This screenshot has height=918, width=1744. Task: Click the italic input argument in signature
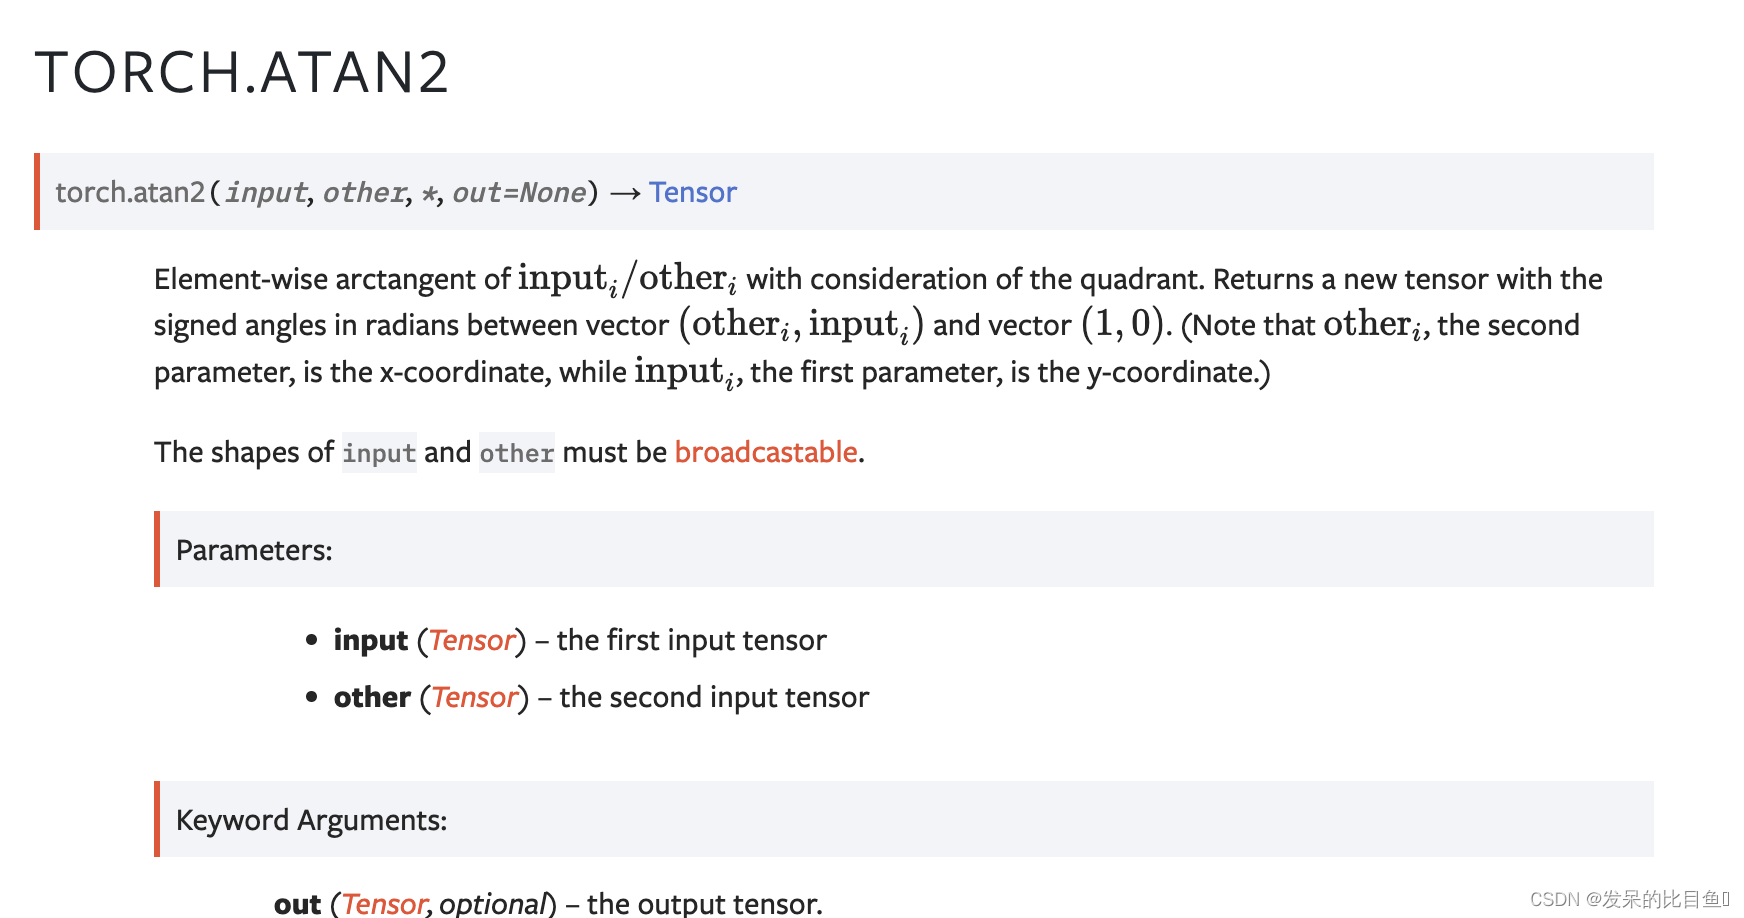coord(266,192)
